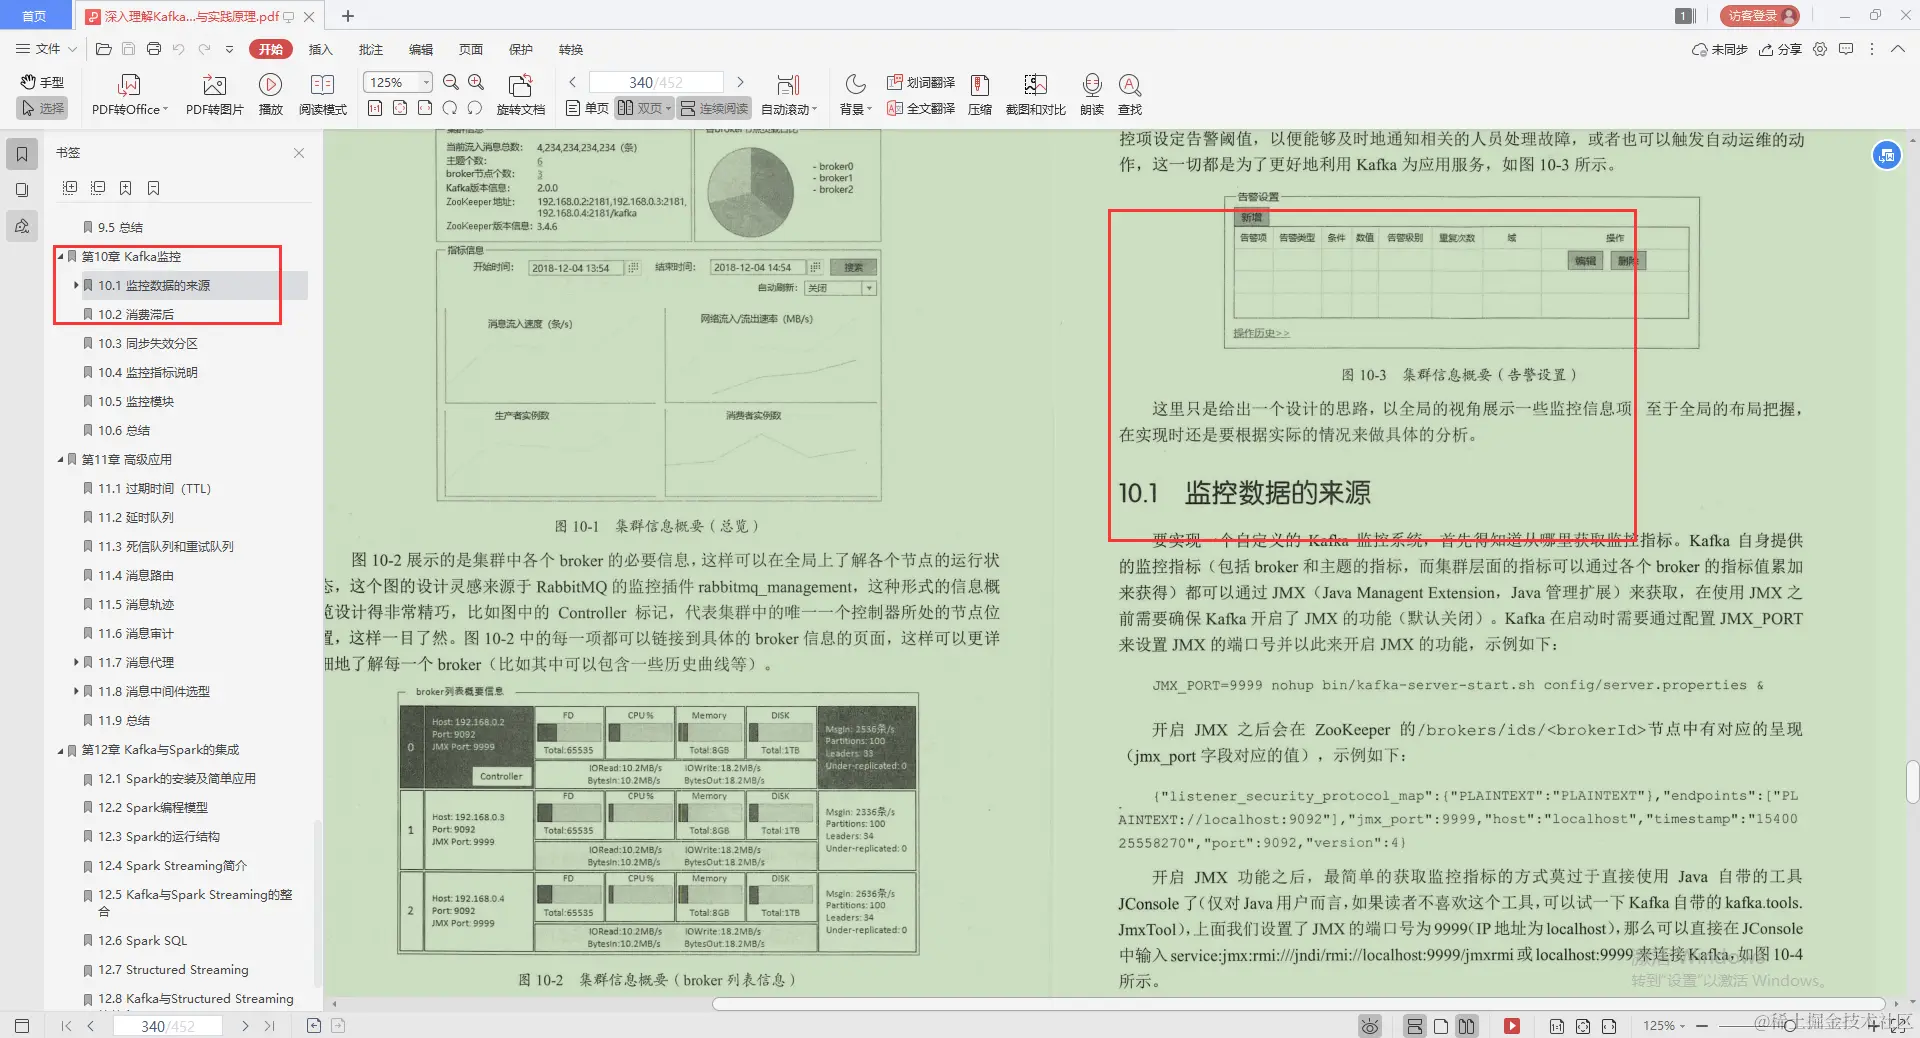Open the 压缩 compress tool
The image size is (1920, 1038).
click(979, 95)
